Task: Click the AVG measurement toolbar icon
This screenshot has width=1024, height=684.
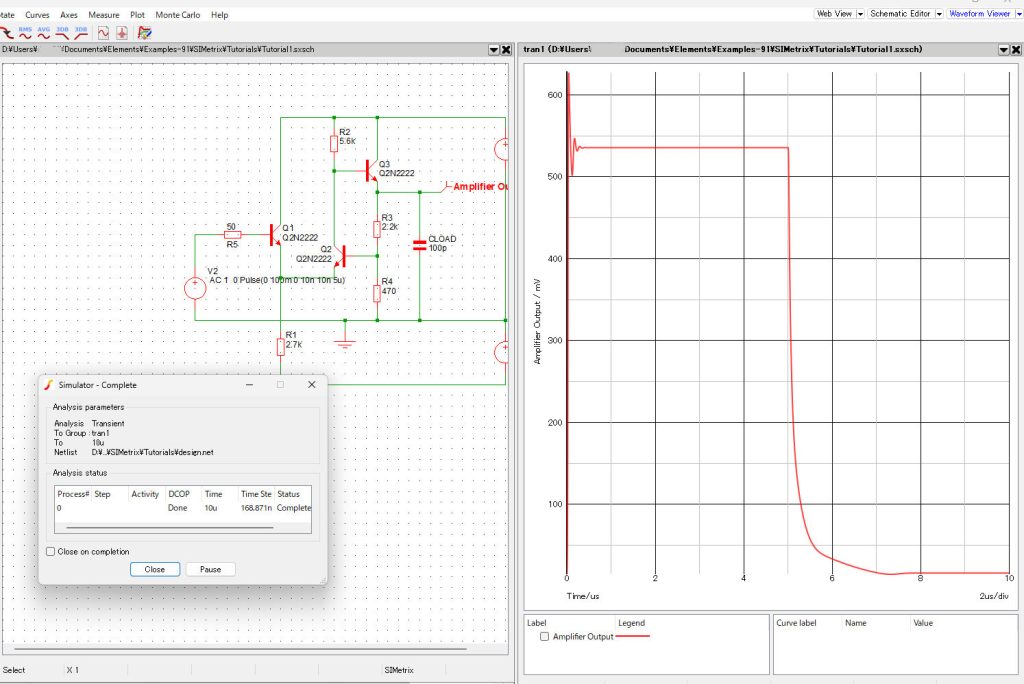Action: [43, 32]
